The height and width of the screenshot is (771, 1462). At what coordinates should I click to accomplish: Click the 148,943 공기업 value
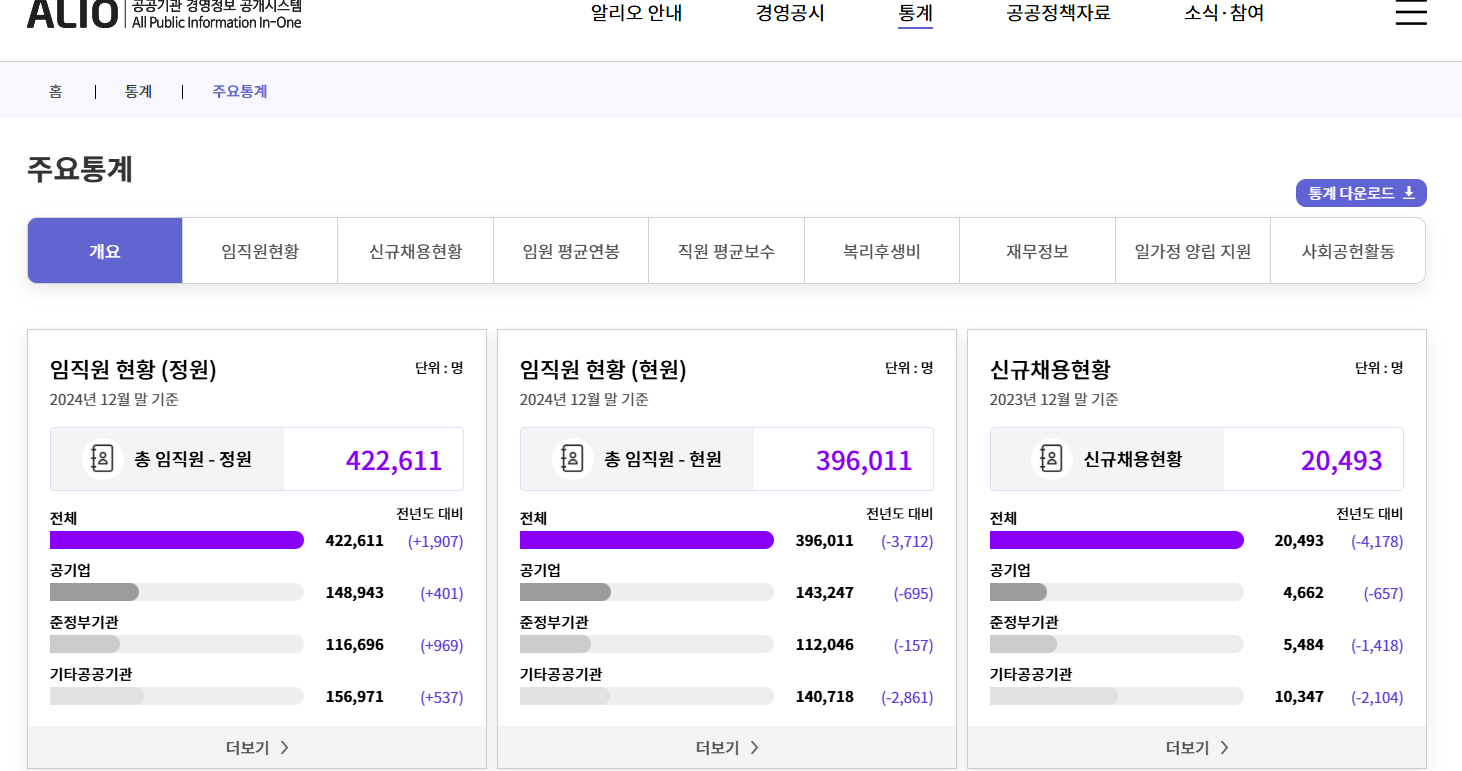click(x=354, y=593)
